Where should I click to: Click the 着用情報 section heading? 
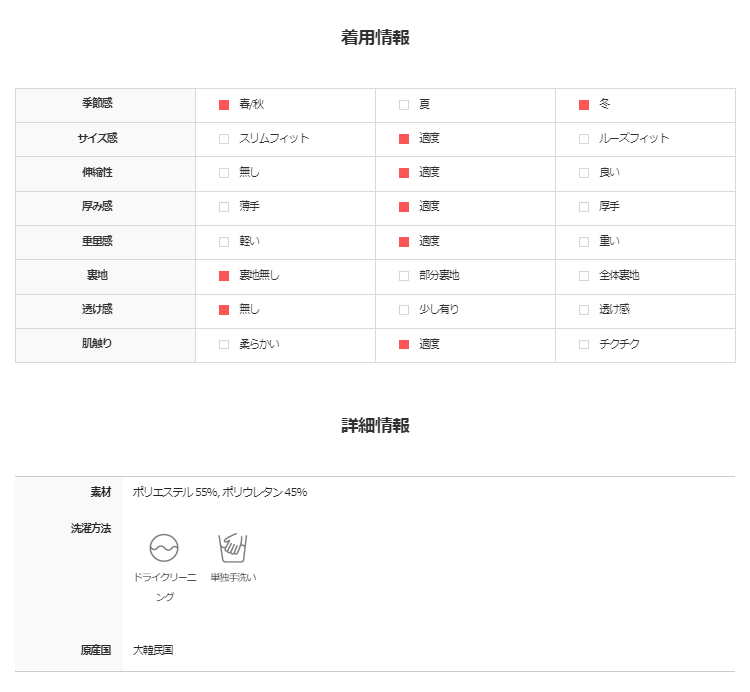point(375,37)
